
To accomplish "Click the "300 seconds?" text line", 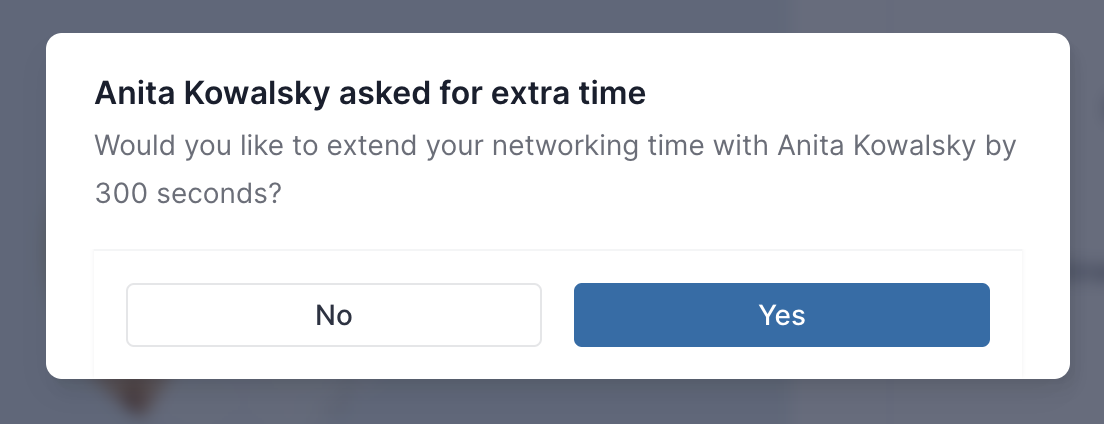I will (188, 193).
